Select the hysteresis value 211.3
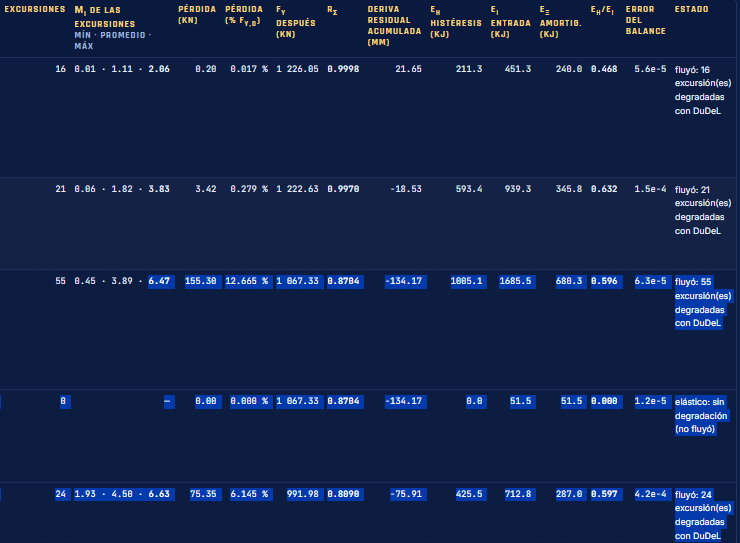Image resolution: width=740 pixels, height=543 pixels. pyautogui.click(x=469, y=69)
